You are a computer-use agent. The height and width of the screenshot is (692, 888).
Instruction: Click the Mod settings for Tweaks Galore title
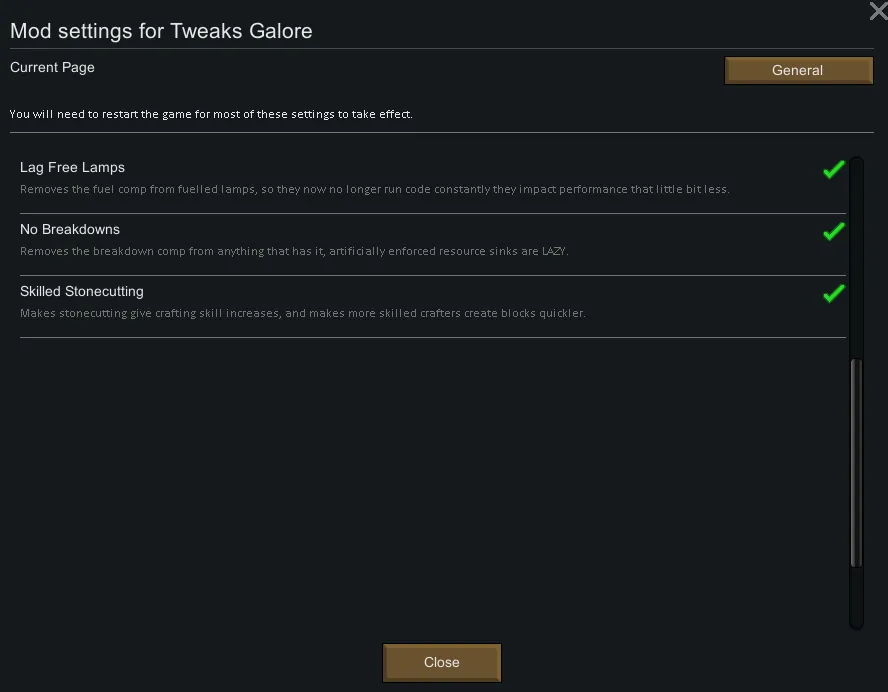click(161, 31)
